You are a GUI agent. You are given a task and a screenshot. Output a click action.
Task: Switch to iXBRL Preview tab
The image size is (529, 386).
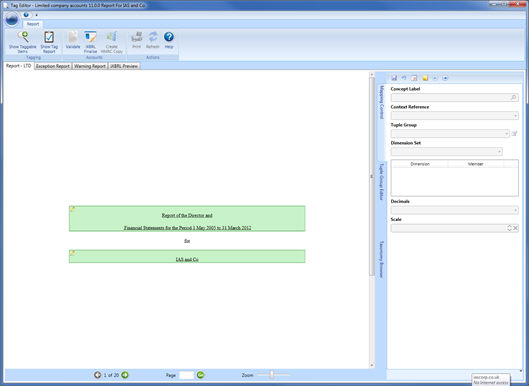pyautogui.click(x=124, y=66)
